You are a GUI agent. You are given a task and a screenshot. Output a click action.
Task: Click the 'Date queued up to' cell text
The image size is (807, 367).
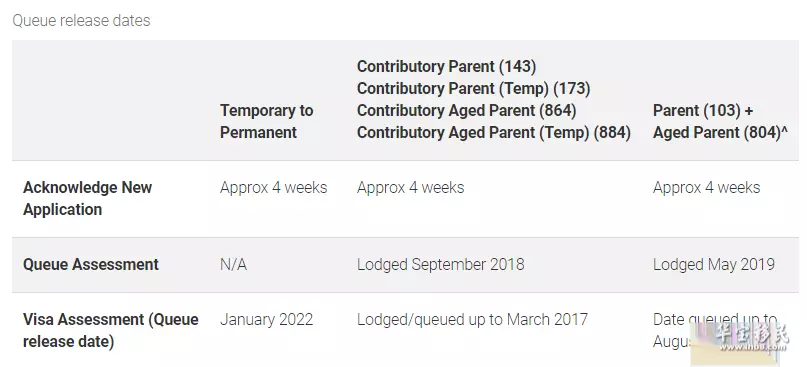(x=715, y=320)
